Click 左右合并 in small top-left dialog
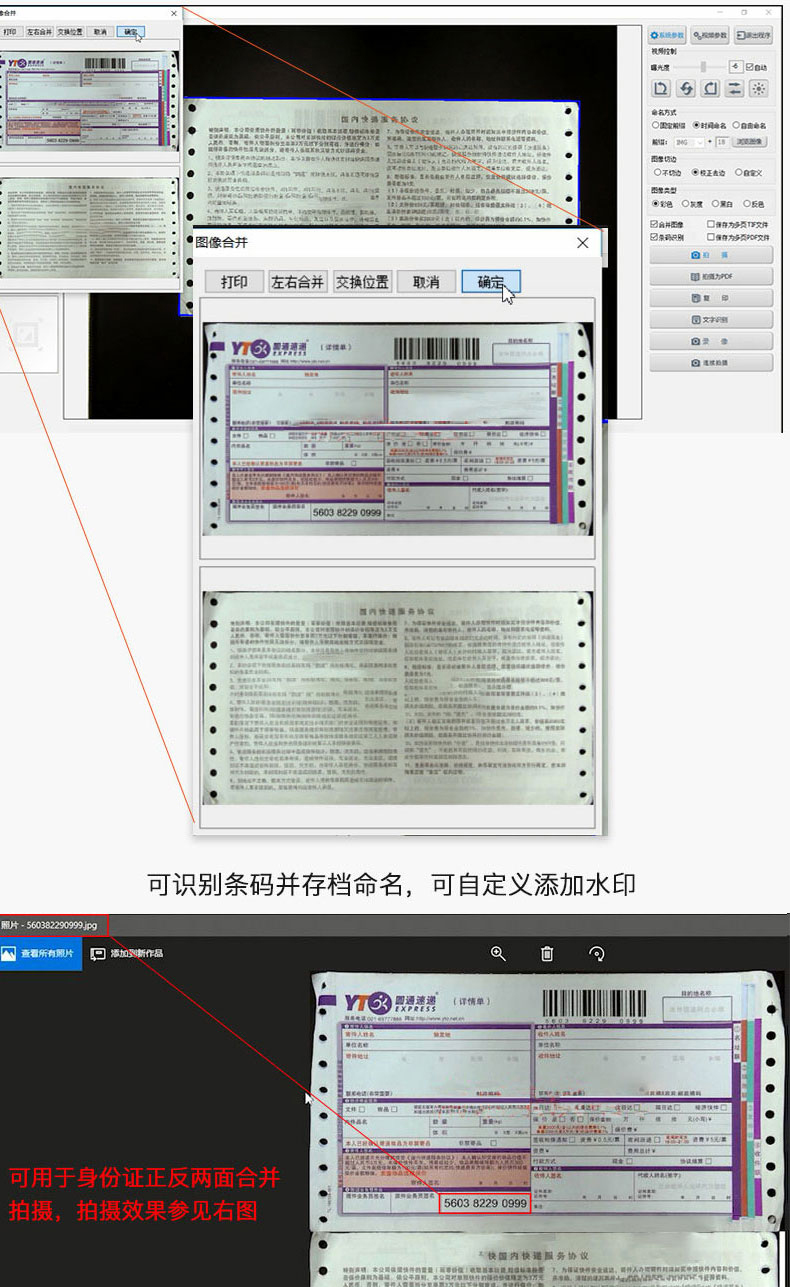The width and height of the screenshot is (790, 1287). point(38,32)
